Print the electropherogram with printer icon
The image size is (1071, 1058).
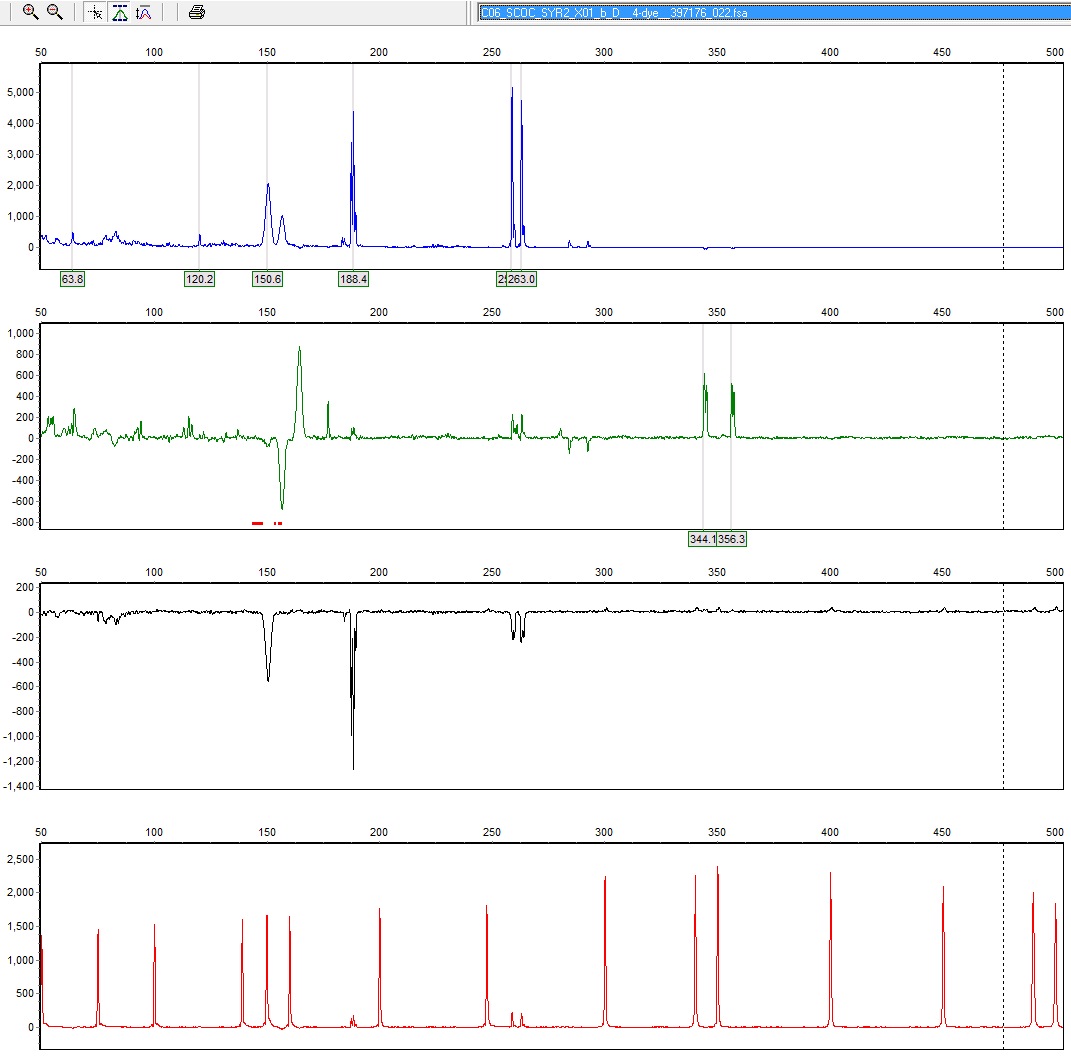pyautogui.click(x=197, y=12)
